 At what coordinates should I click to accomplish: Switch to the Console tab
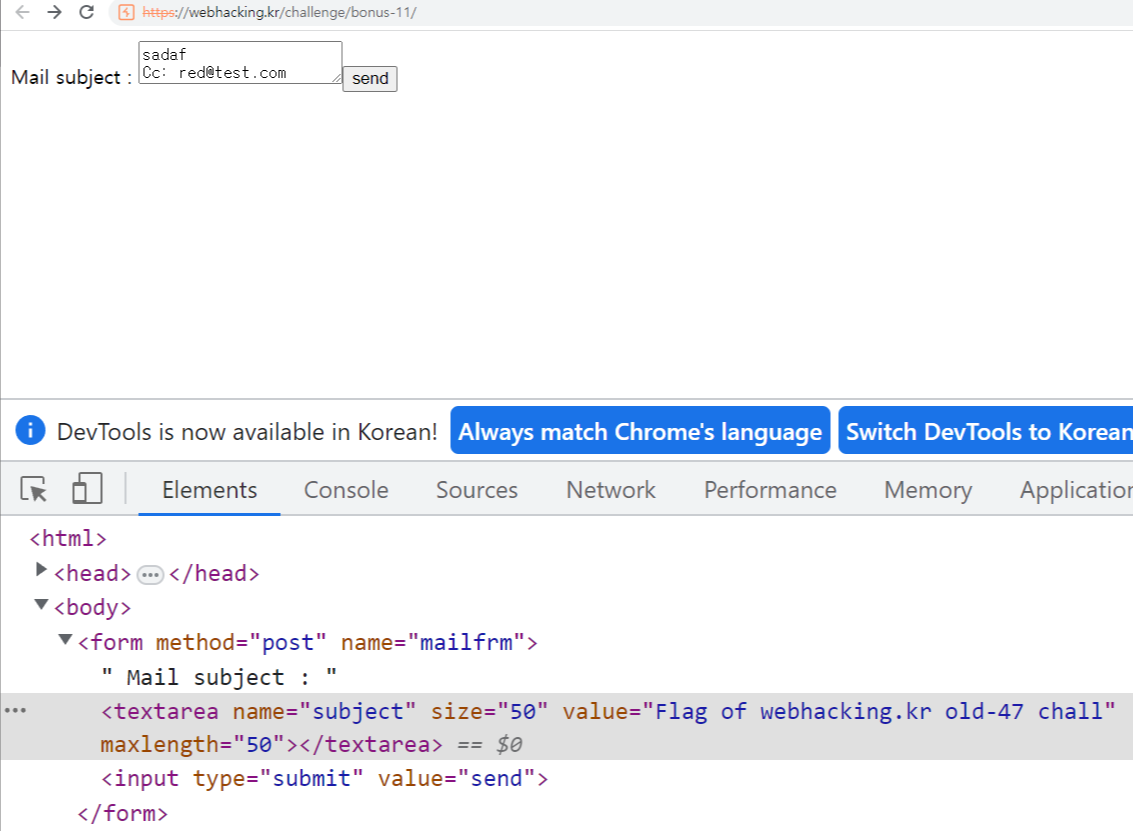click(346, 490)
